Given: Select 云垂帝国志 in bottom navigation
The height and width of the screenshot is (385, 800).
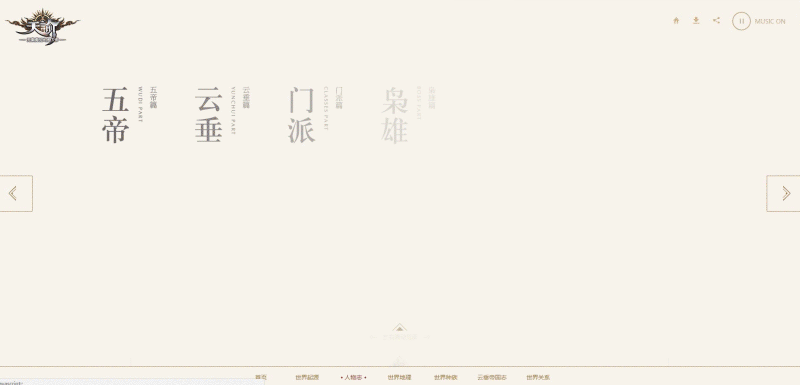Looking at the screenshot, I should click(492, 377).
